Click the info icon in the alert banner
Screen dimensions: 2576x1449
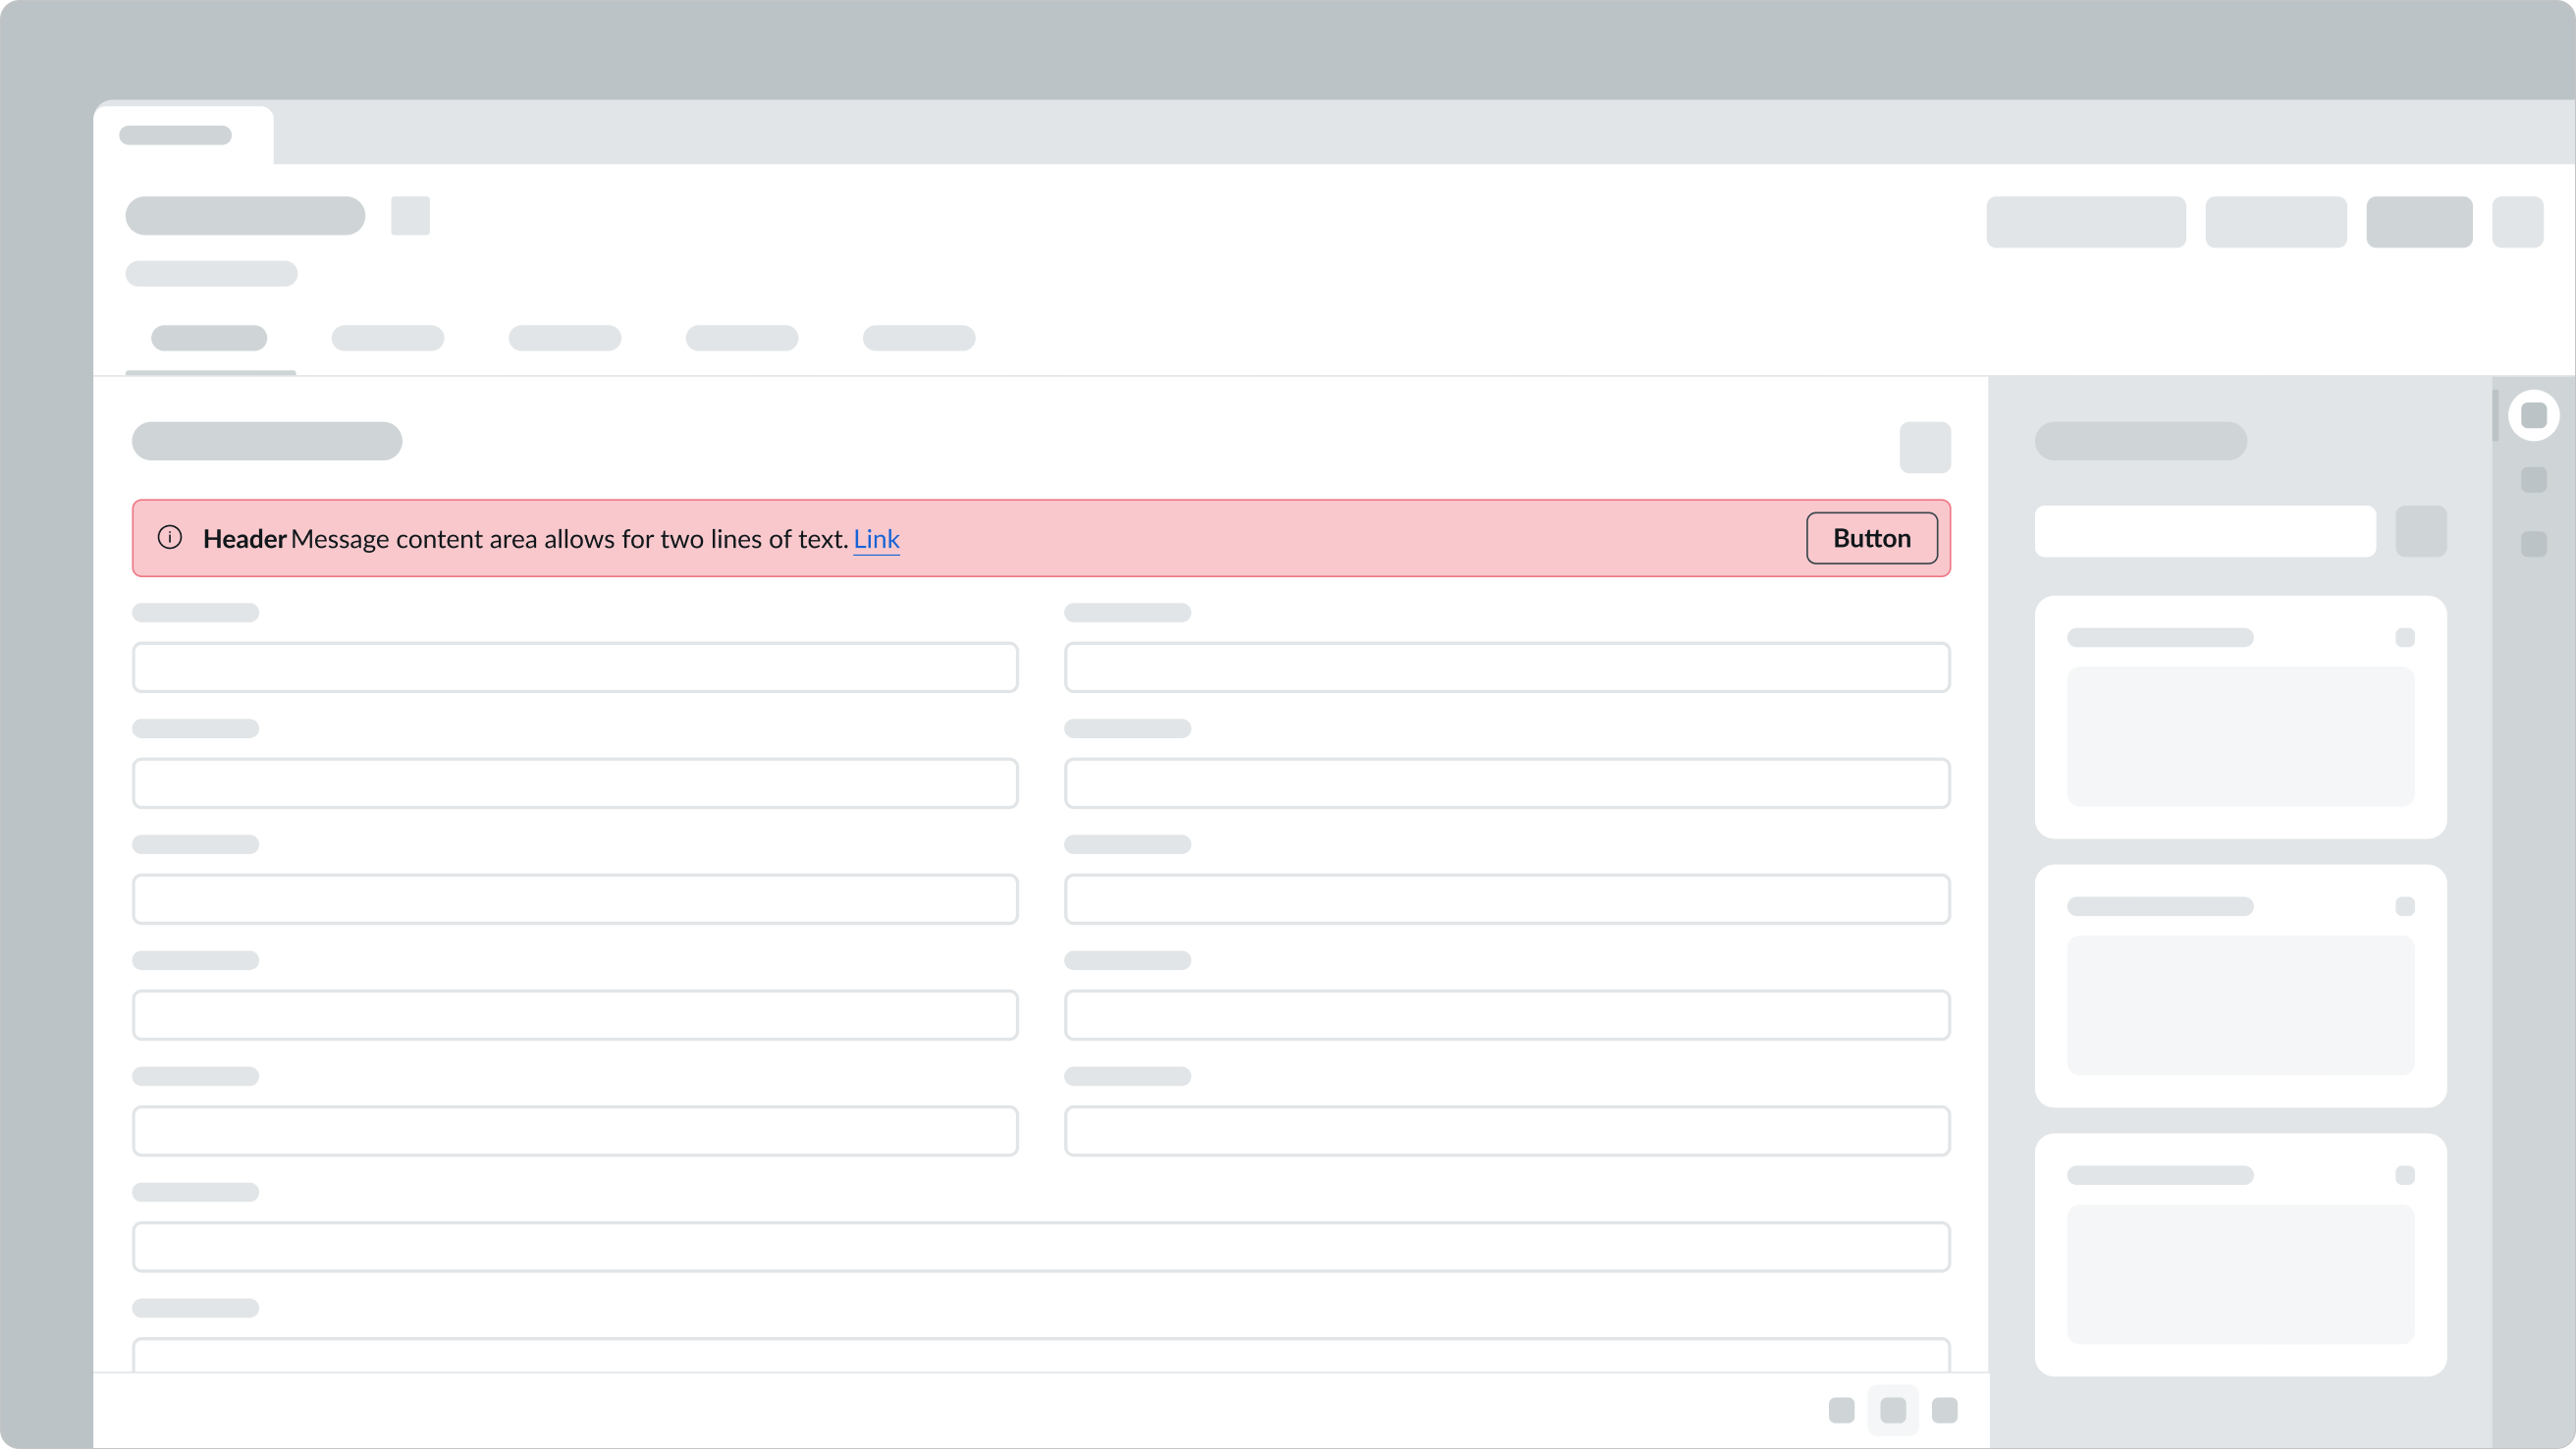(171, 538)
